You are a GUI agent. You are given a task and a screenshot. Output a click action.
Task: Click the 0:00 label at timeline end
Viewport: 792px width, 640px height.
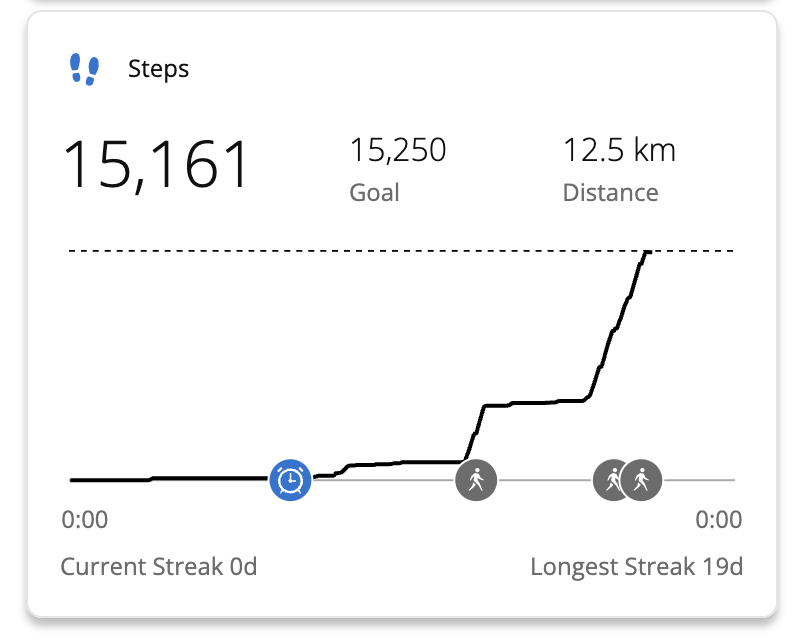[x=719, y=520]
